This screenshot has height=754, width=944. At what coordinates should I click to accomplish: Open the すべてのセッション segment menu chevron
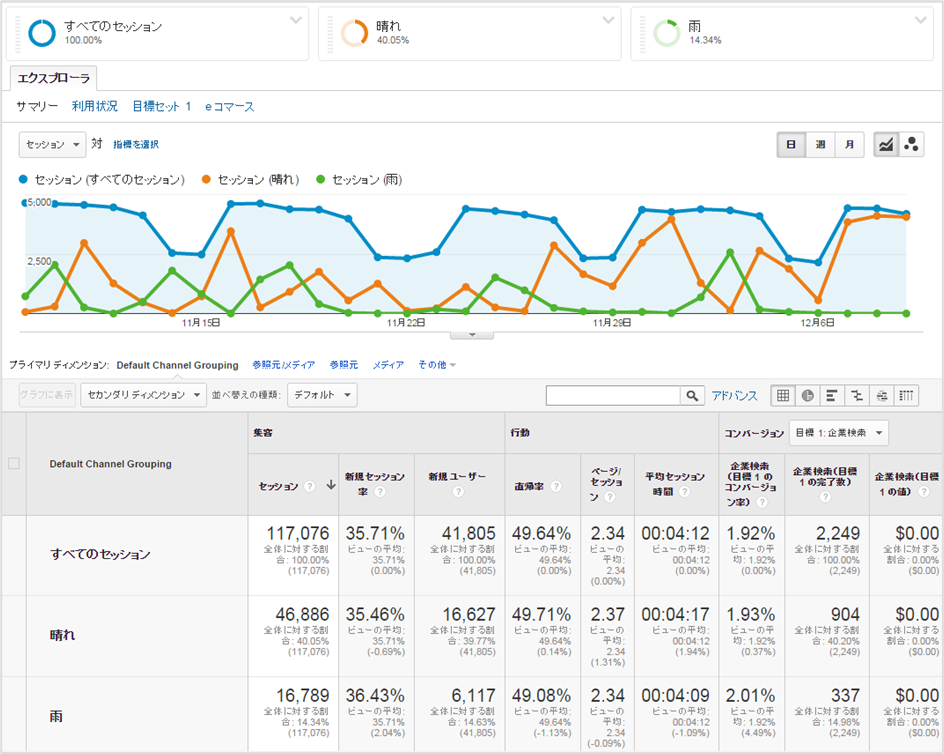296,20
